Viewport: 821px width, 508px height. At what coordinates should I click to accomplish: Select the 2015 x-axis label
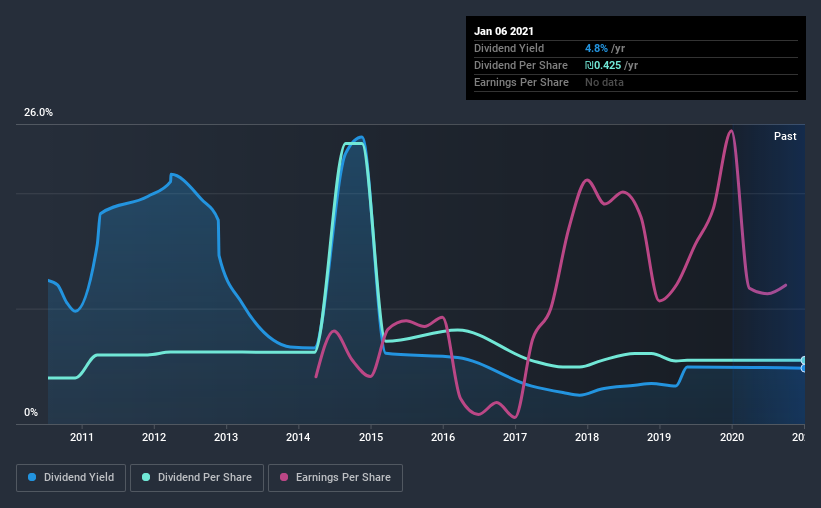(371, 437)
